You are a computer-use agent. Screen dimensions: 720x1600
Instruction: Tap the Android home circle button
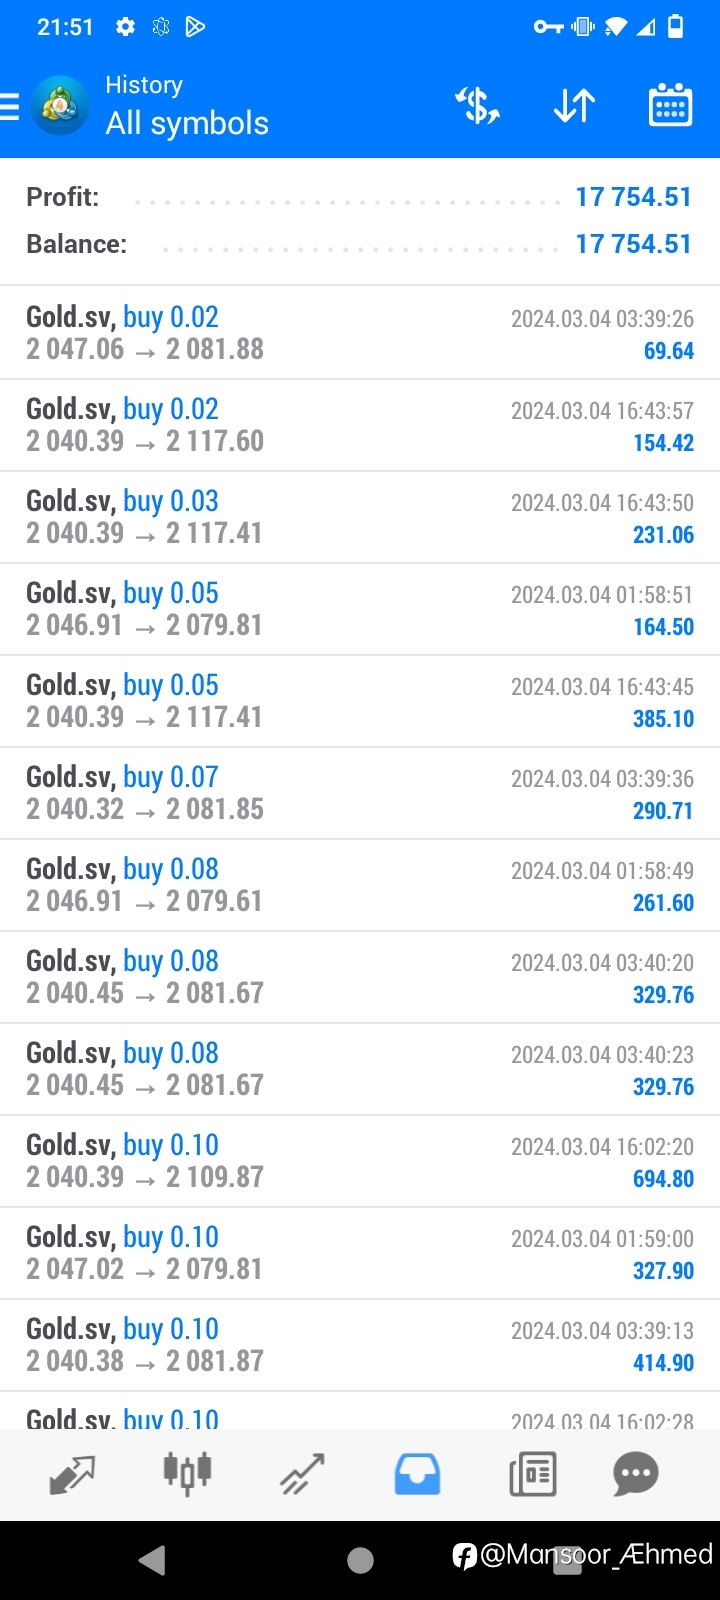coord(360,1560)
